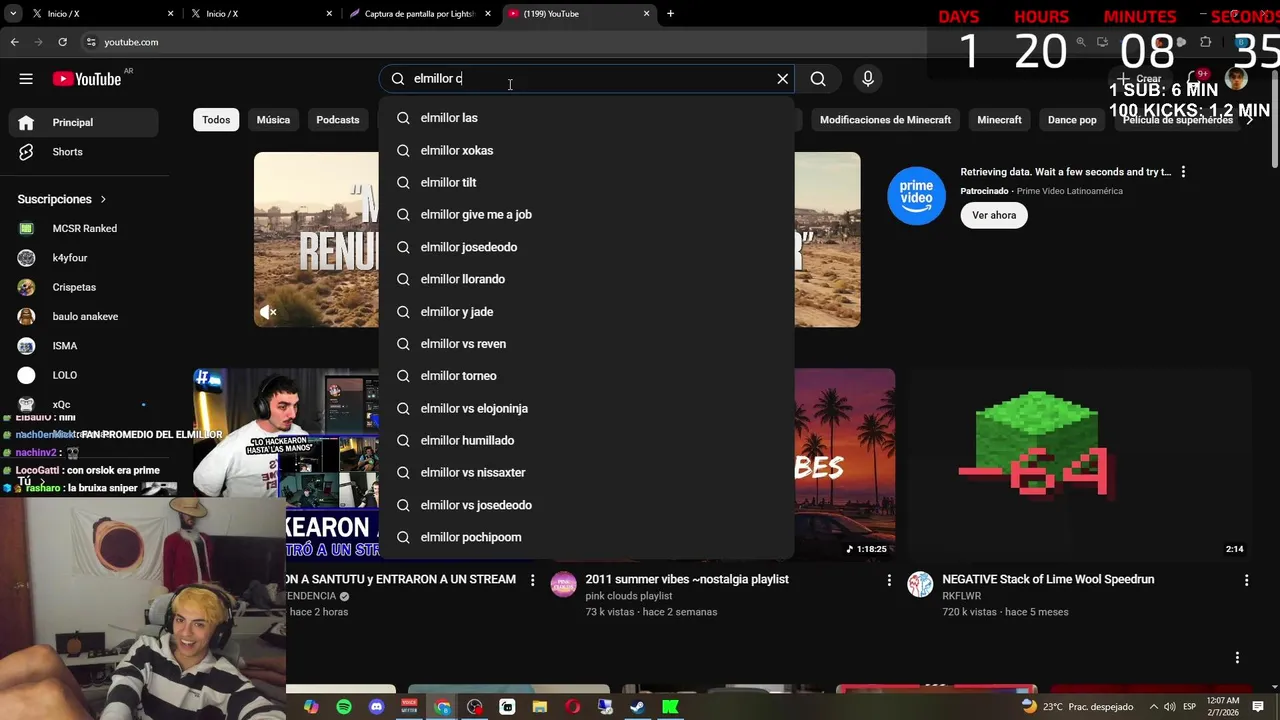This screenshot has height=720, width=1280.
Task: Open a new browser tab
Action: coord(670,14)
